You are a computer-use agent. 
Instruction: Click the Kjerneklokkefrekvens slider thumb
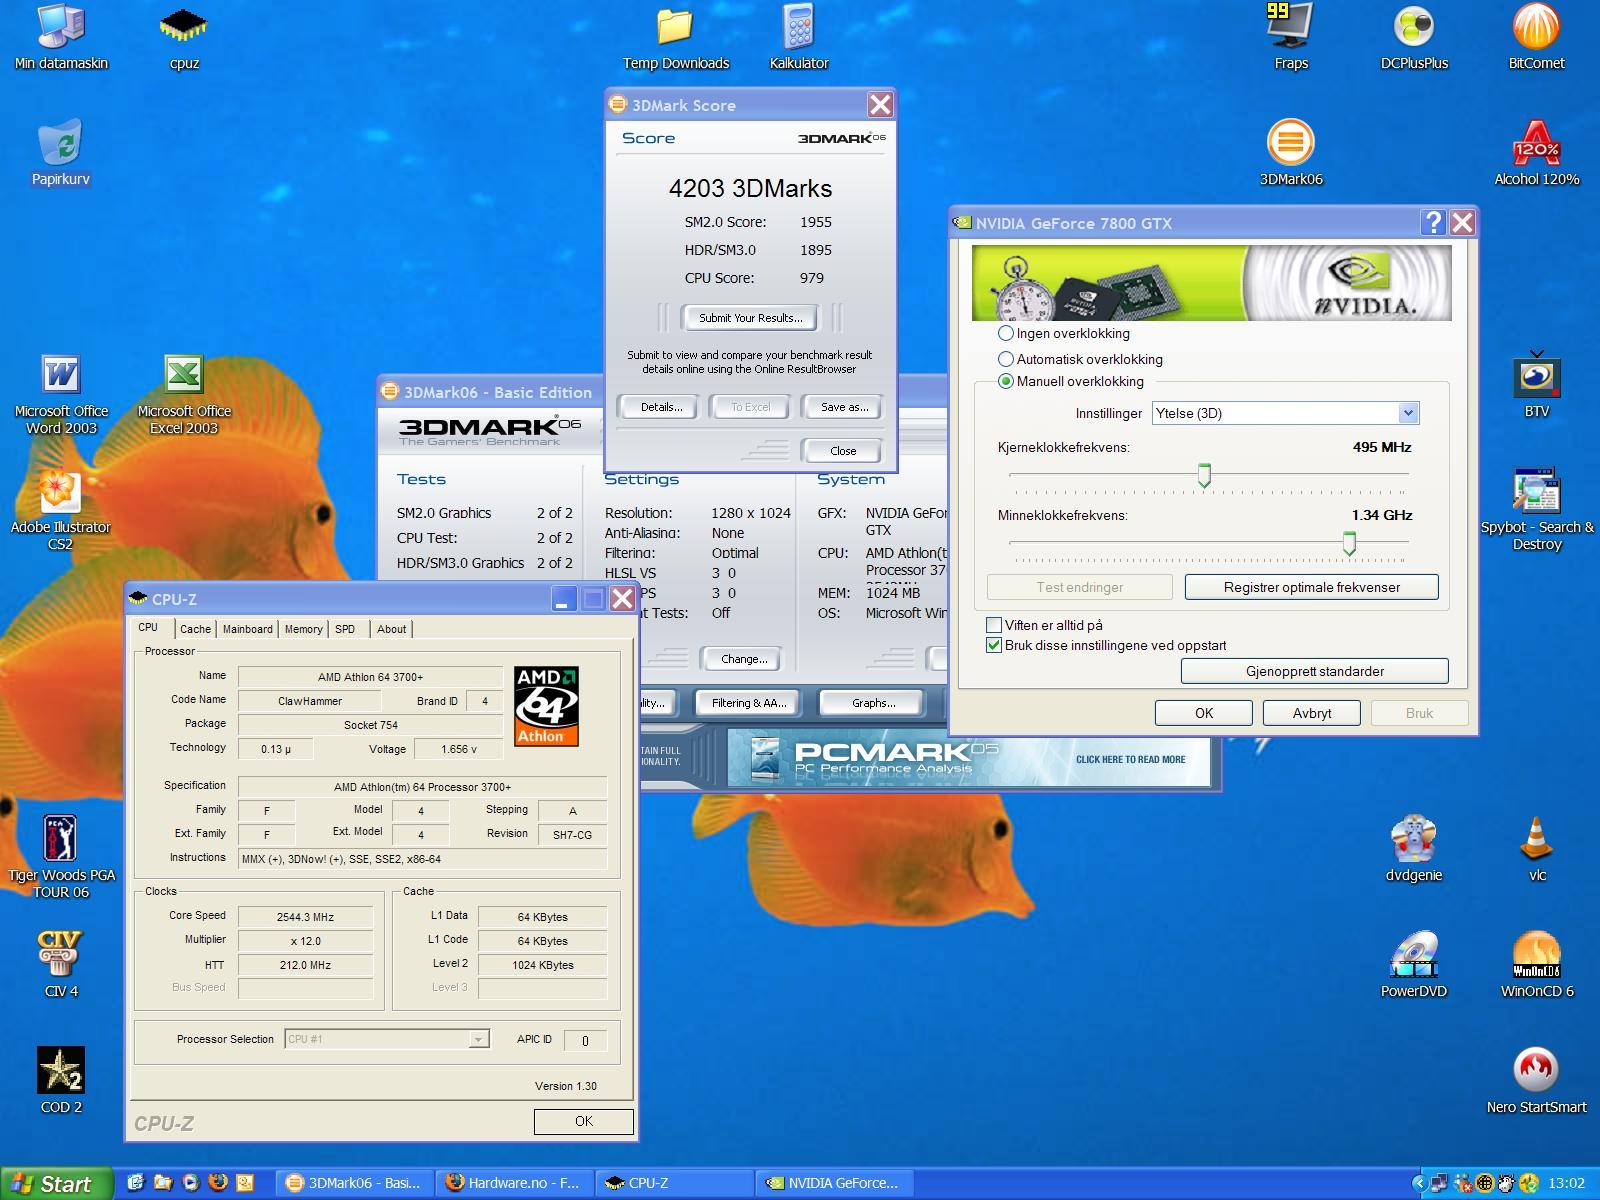point(1204,476)
